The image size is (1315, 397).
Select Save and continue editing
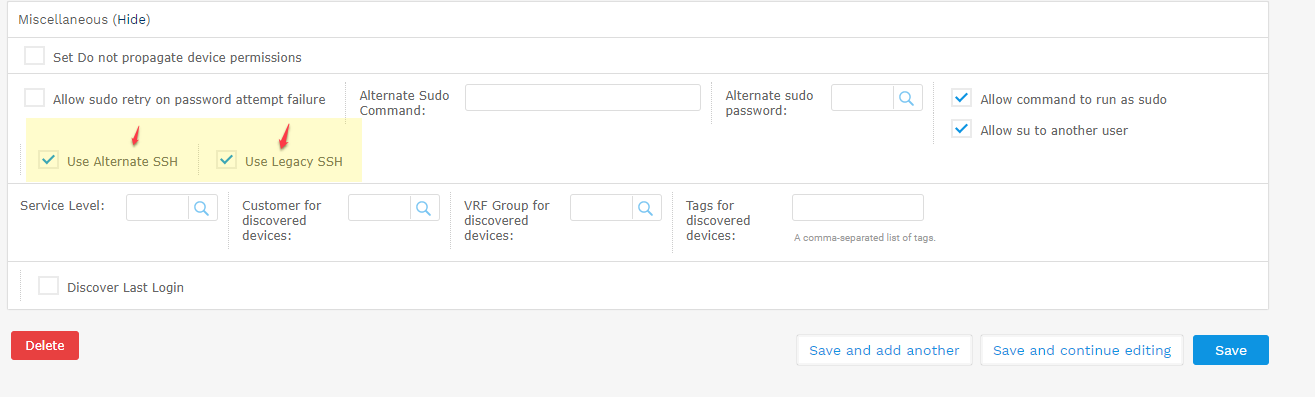click(1082, 350)
